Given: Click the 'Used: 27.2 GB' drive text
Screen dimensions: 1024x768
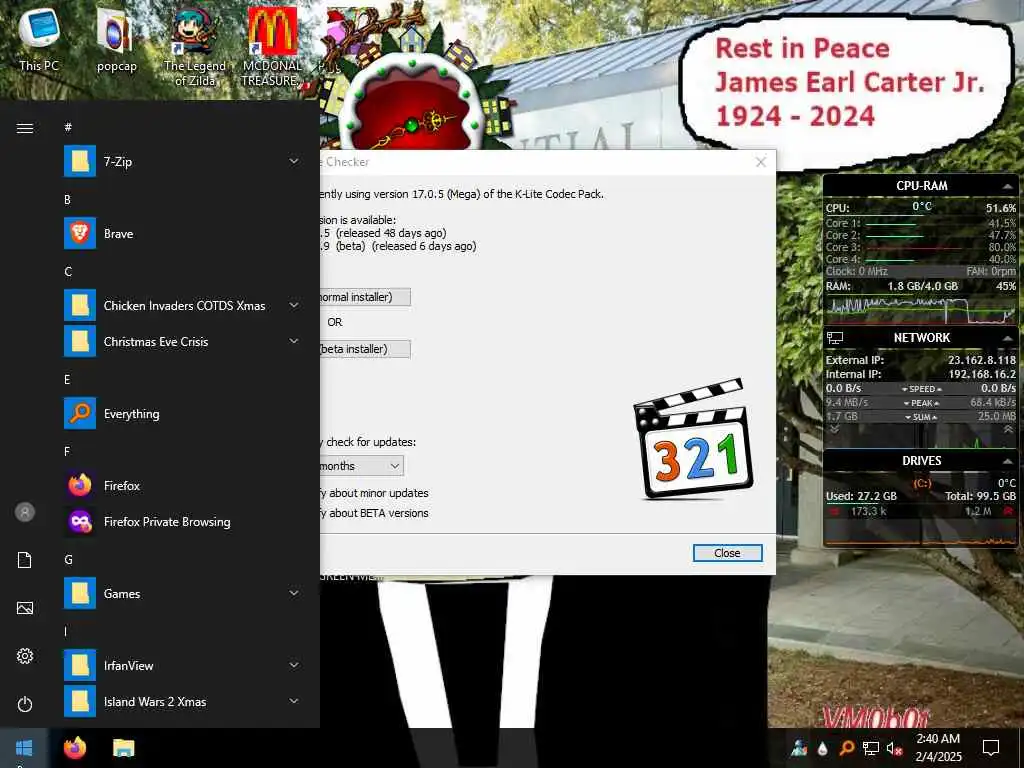Looking at the screenshot, I should (861, 496).
